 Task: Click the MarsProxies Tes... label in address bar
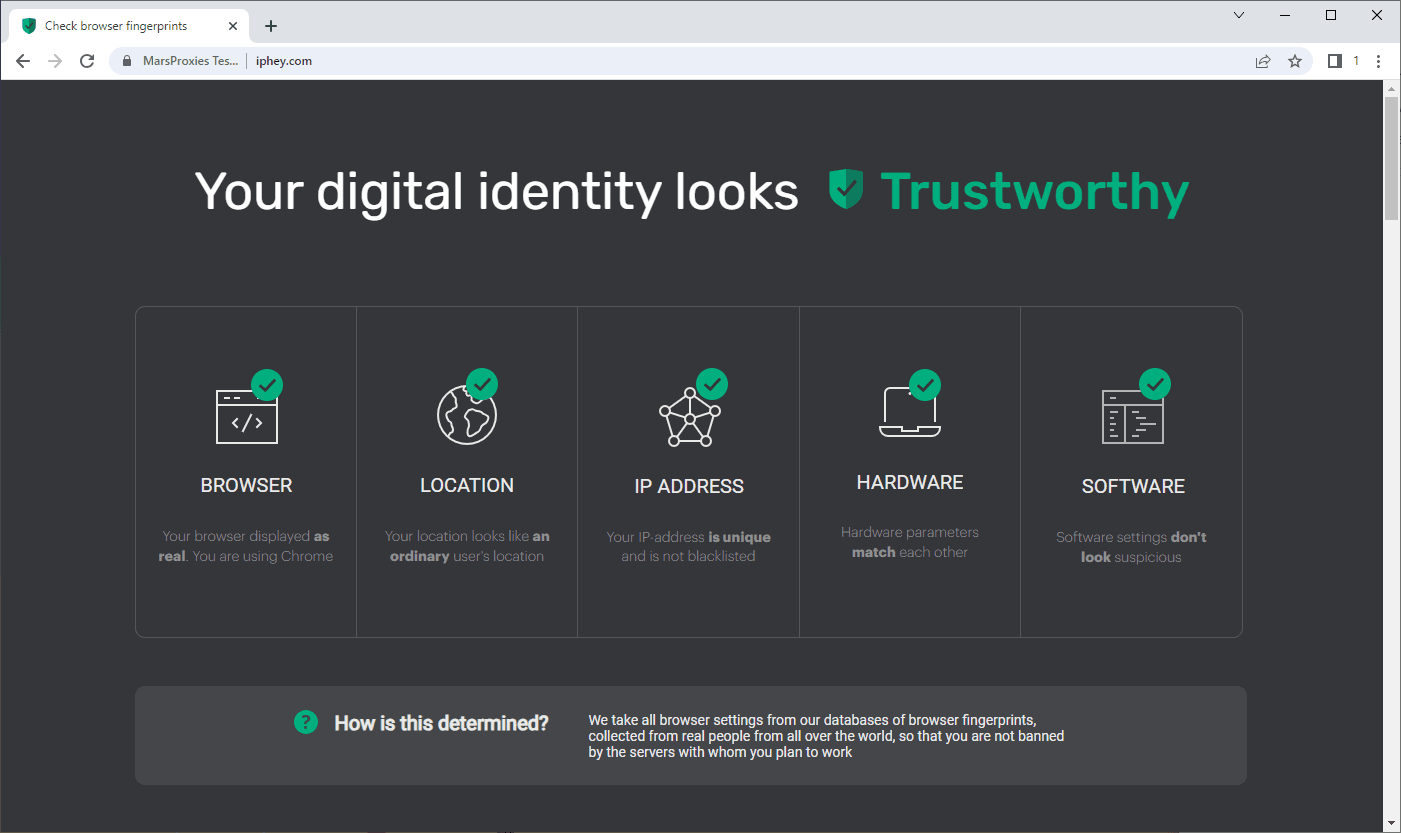(191, 61)
